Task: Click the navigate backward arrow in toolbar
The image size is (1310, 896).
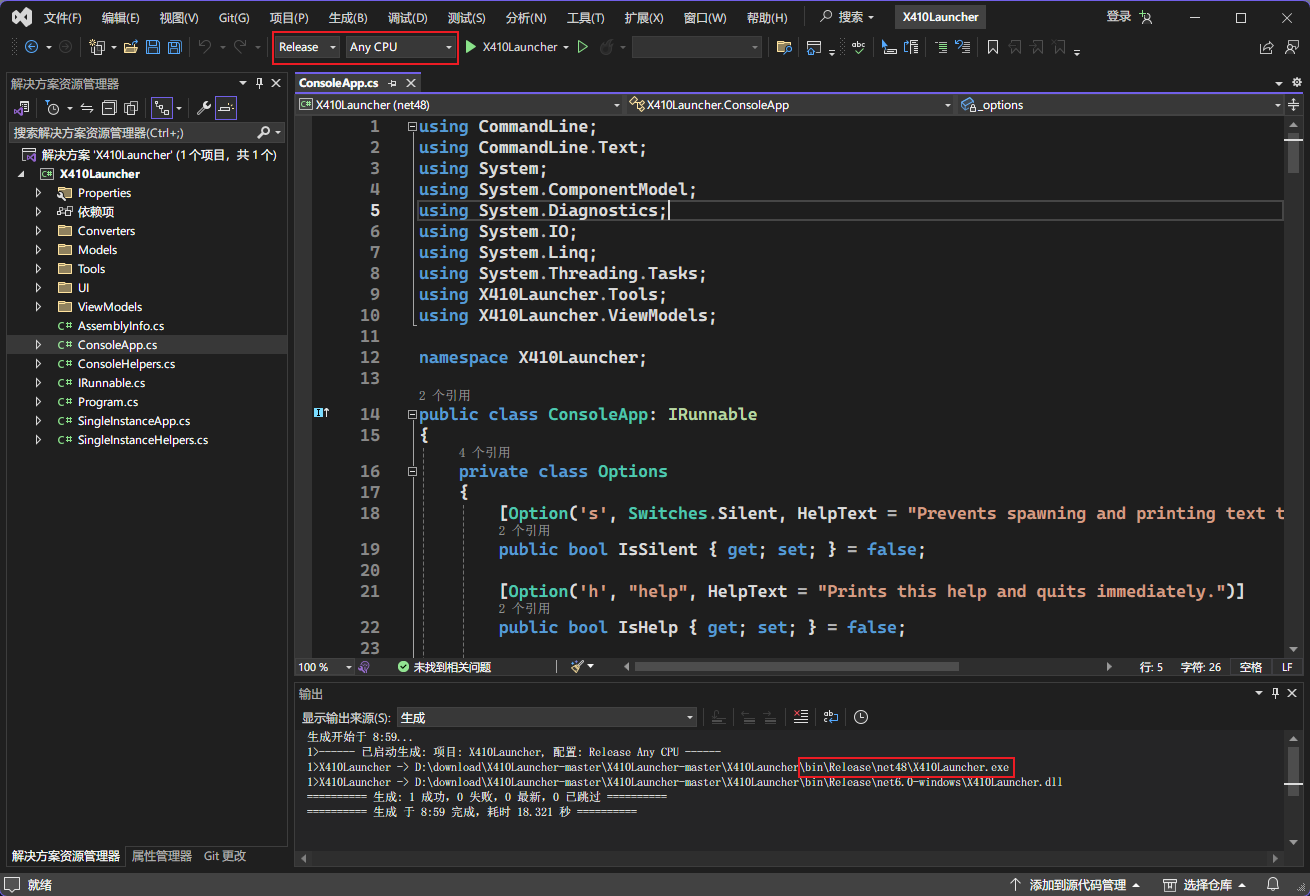Action: tap(31, 47)
